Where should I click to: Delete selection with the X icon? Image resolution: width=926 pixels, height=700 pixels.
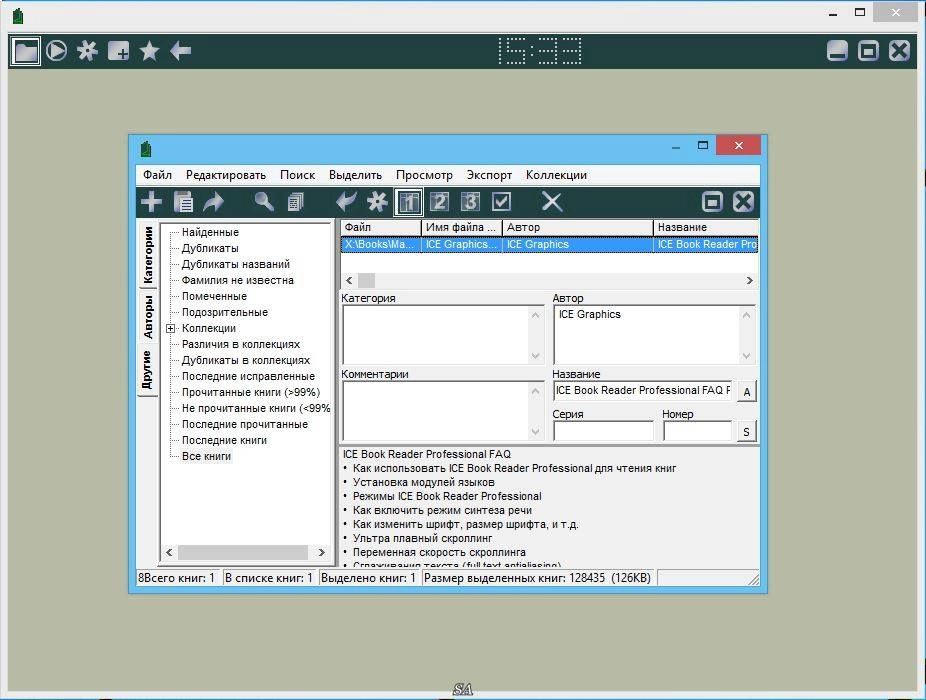coord(552,202)
